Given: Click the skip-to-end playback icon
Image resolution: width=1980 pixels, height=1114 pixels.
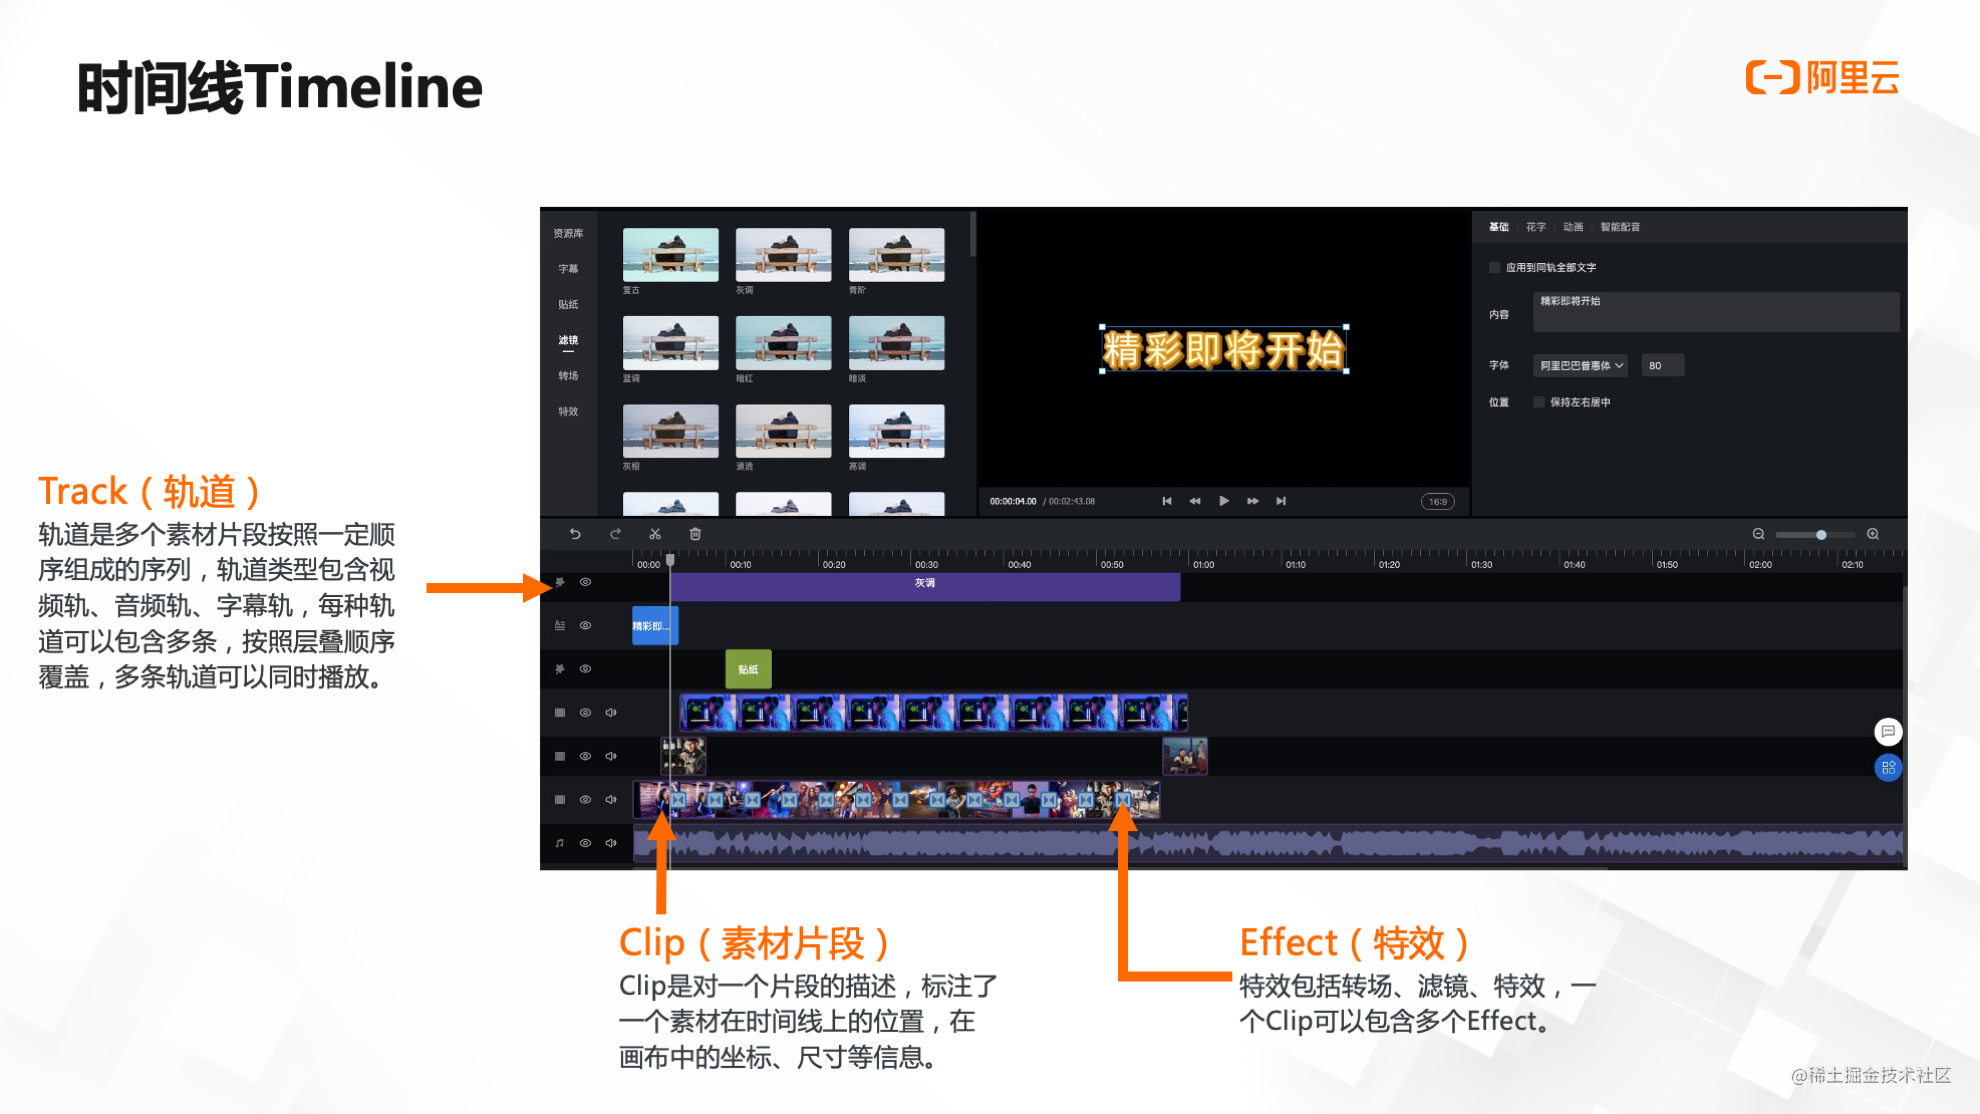Looking at the screenshot, I should point(1281,501).
